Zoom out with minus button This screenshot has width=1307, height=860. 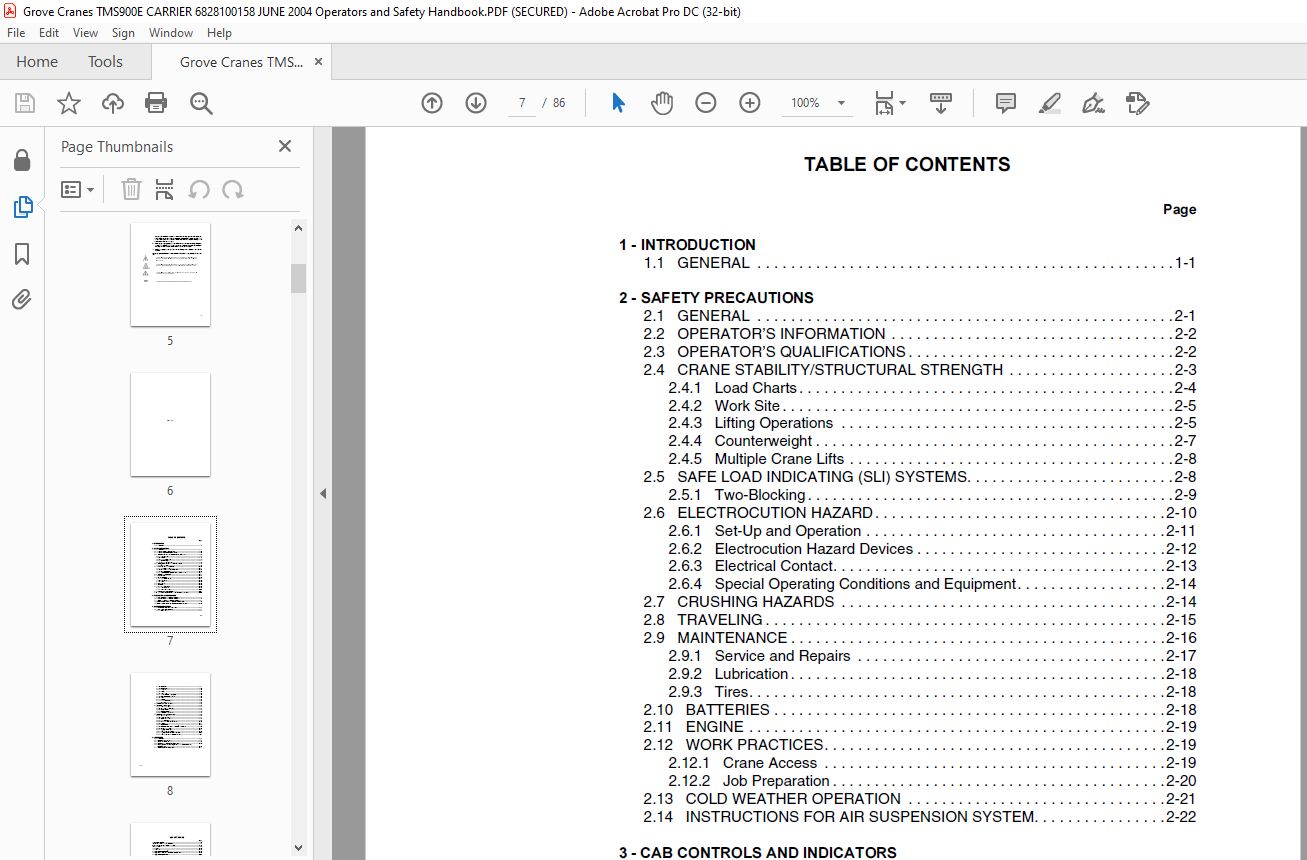(x=706, y=103)
